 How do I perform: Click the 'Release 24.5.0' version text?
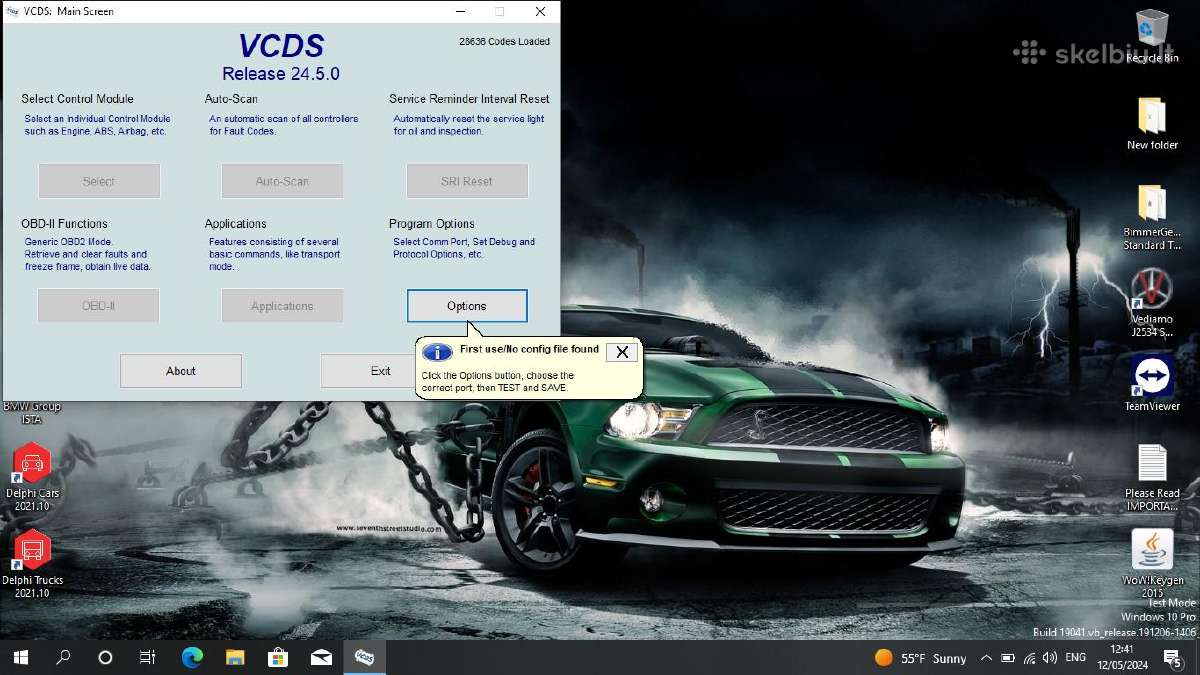[281, 74]
